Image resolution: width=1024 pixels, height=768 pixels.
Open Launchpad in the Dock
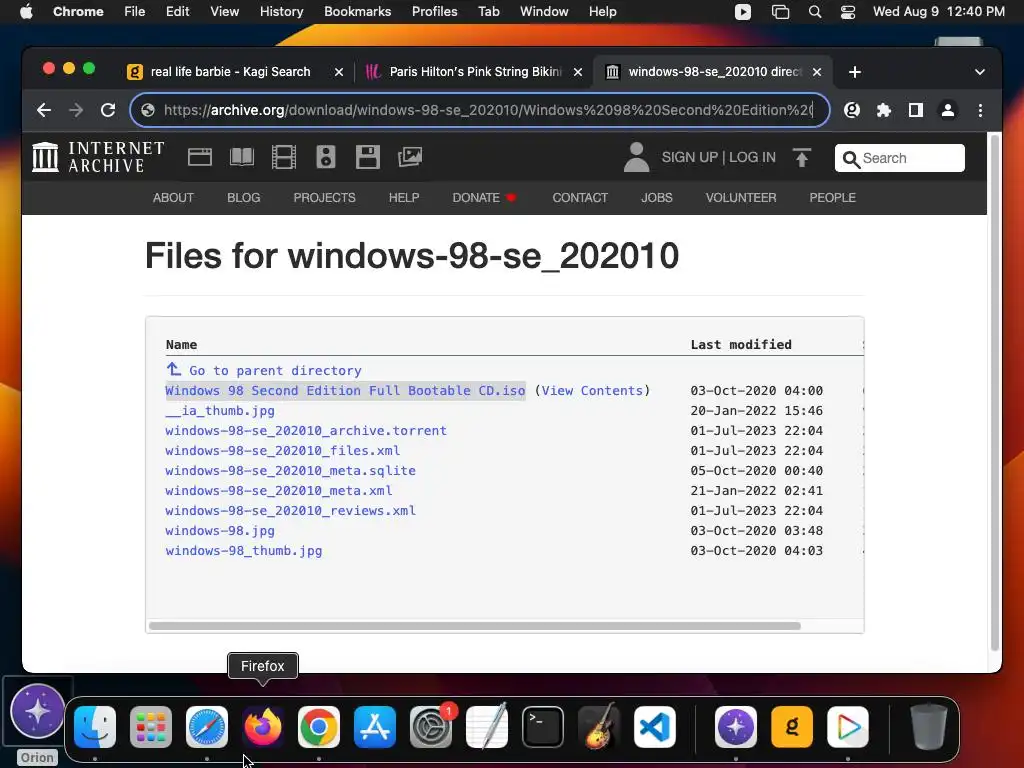coord(151,727)
